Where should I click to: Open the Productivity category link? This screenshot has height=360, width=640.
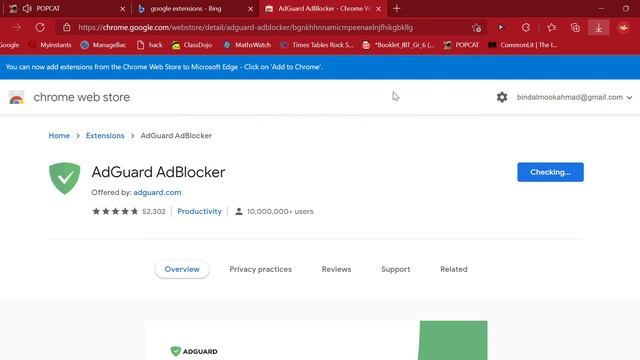pos(199,211)
